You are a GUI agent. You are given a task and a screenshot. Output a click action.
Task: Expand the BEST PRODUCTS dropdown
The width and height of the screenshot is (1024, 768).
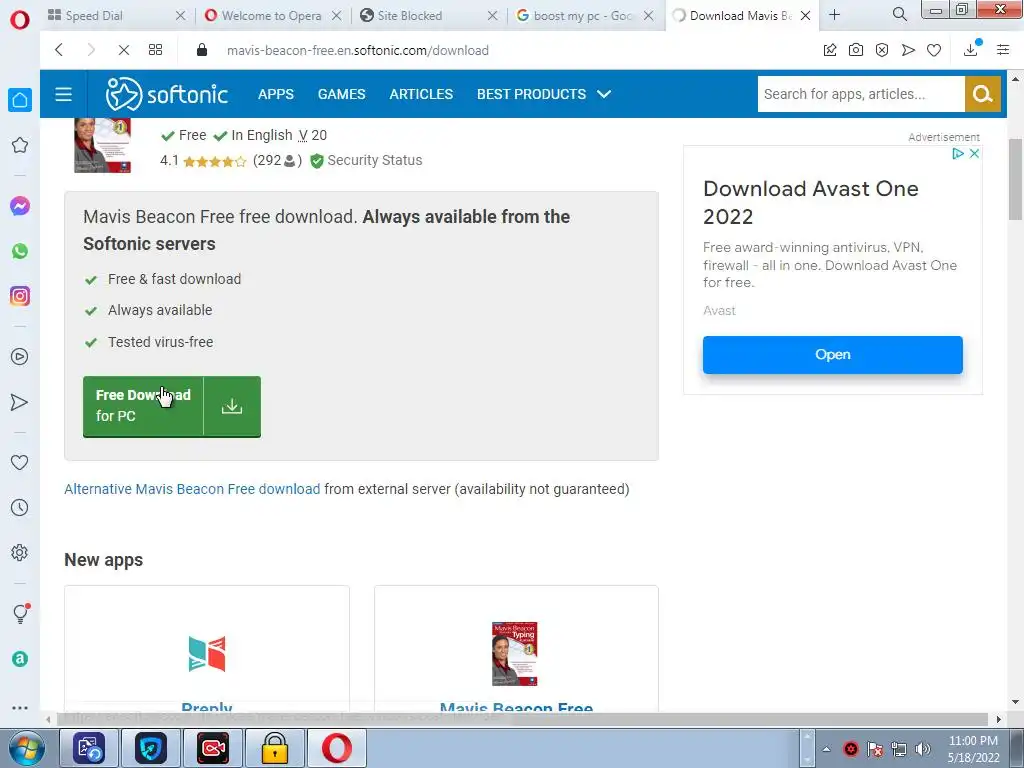click(544, 94)
